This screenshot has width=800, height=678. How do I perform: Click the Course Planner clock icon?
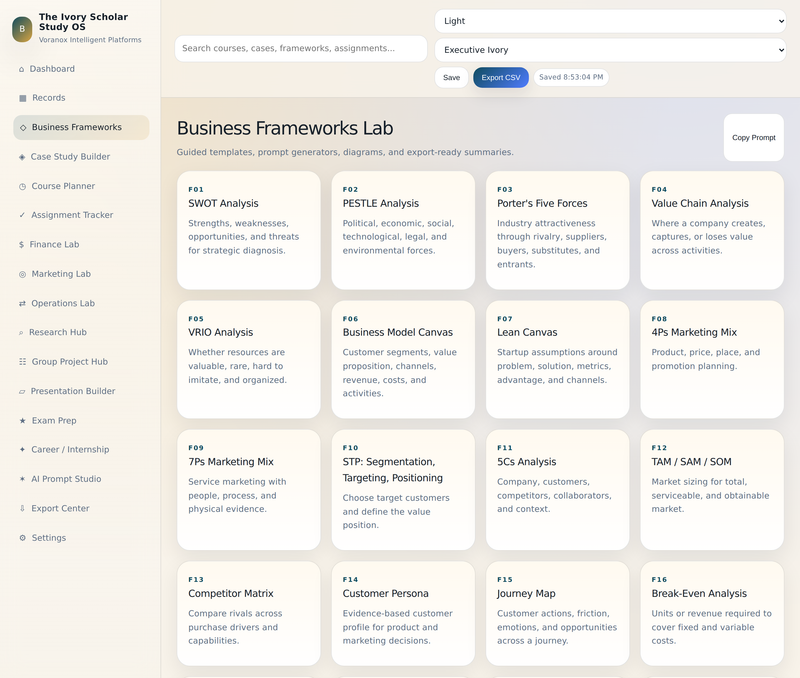point(22,187)
